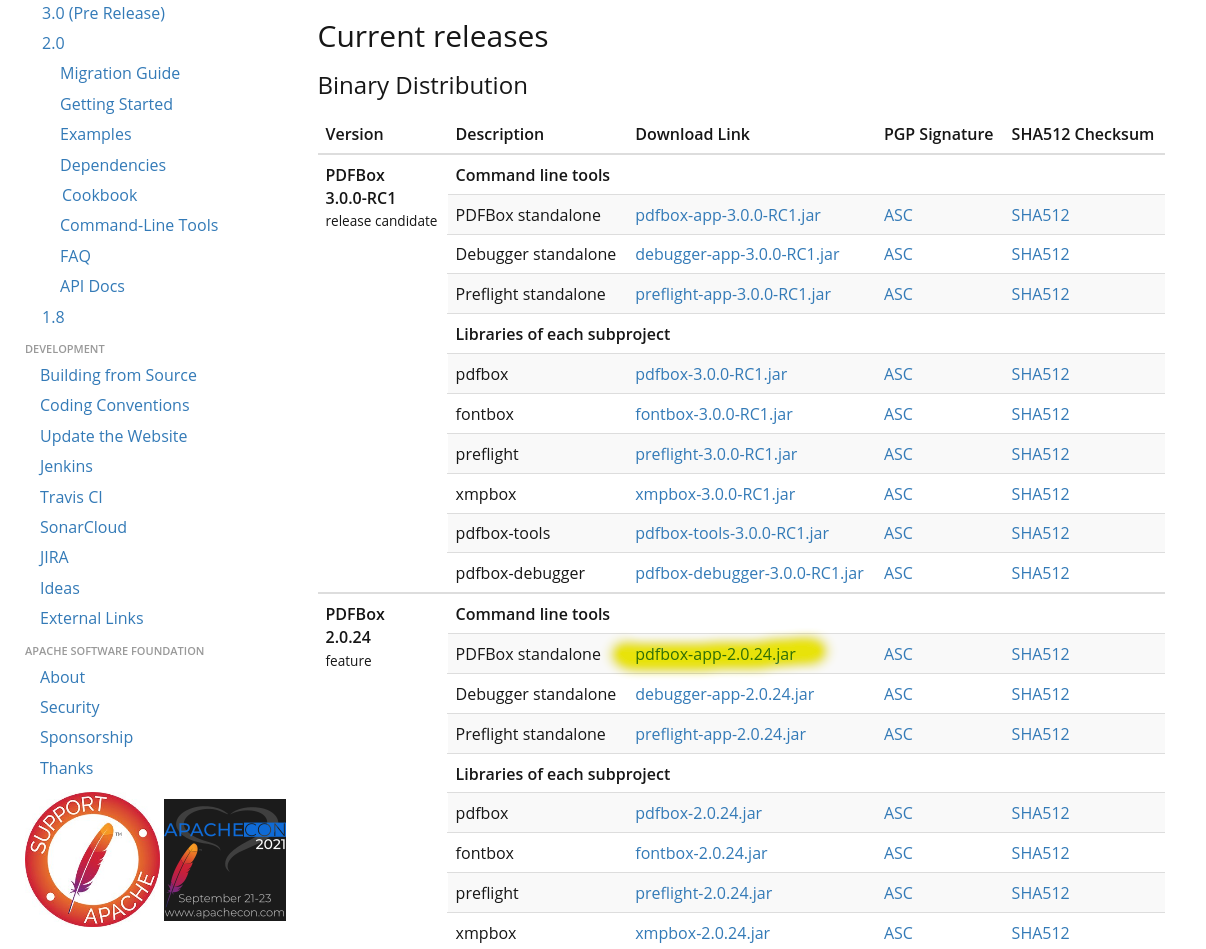Open ASC signature for fontbox-3.0.0-RC1.jar
This screenshot has height=949, width=1206.
[x=898, y=414]
